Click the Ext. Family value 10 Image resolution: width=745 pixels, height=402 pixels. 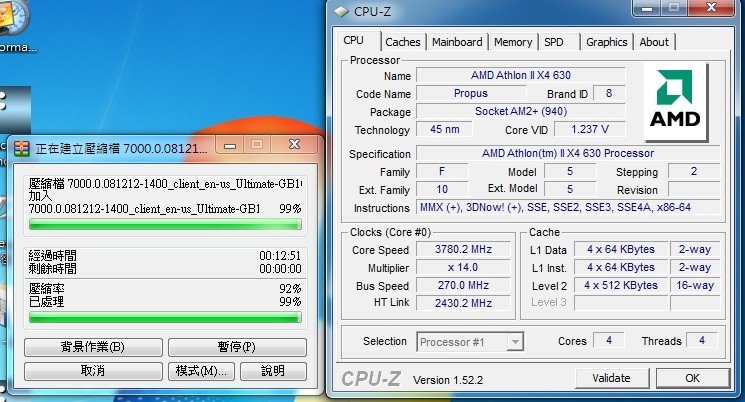442,189
